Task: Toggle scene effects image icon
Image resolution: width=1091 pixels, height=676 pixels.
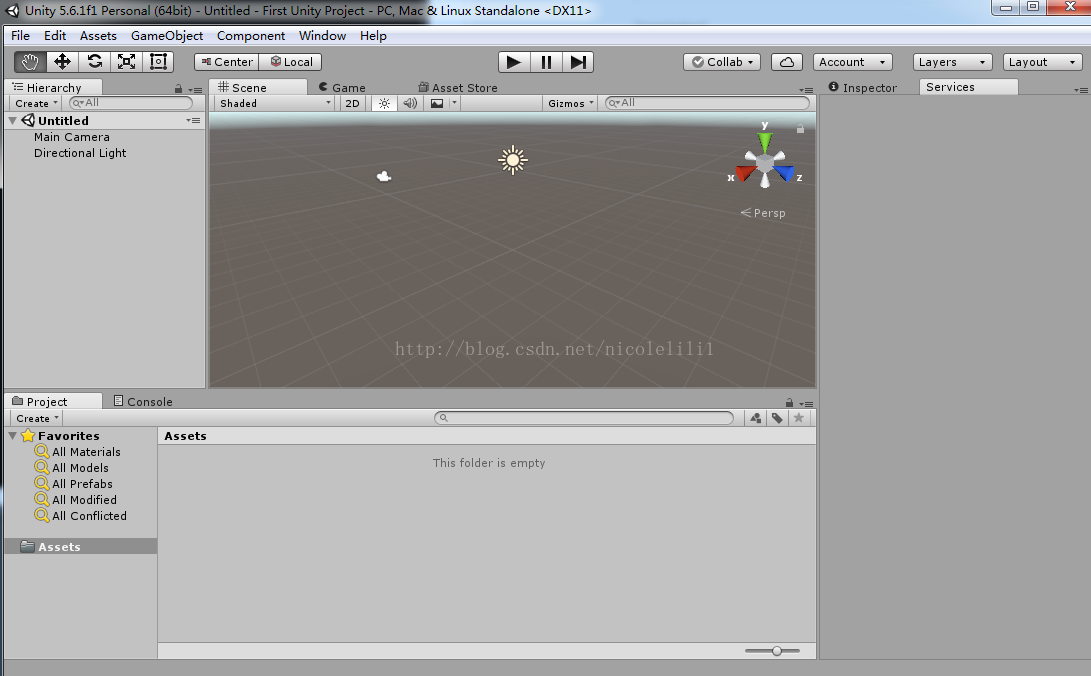Action: coord(437,103)
